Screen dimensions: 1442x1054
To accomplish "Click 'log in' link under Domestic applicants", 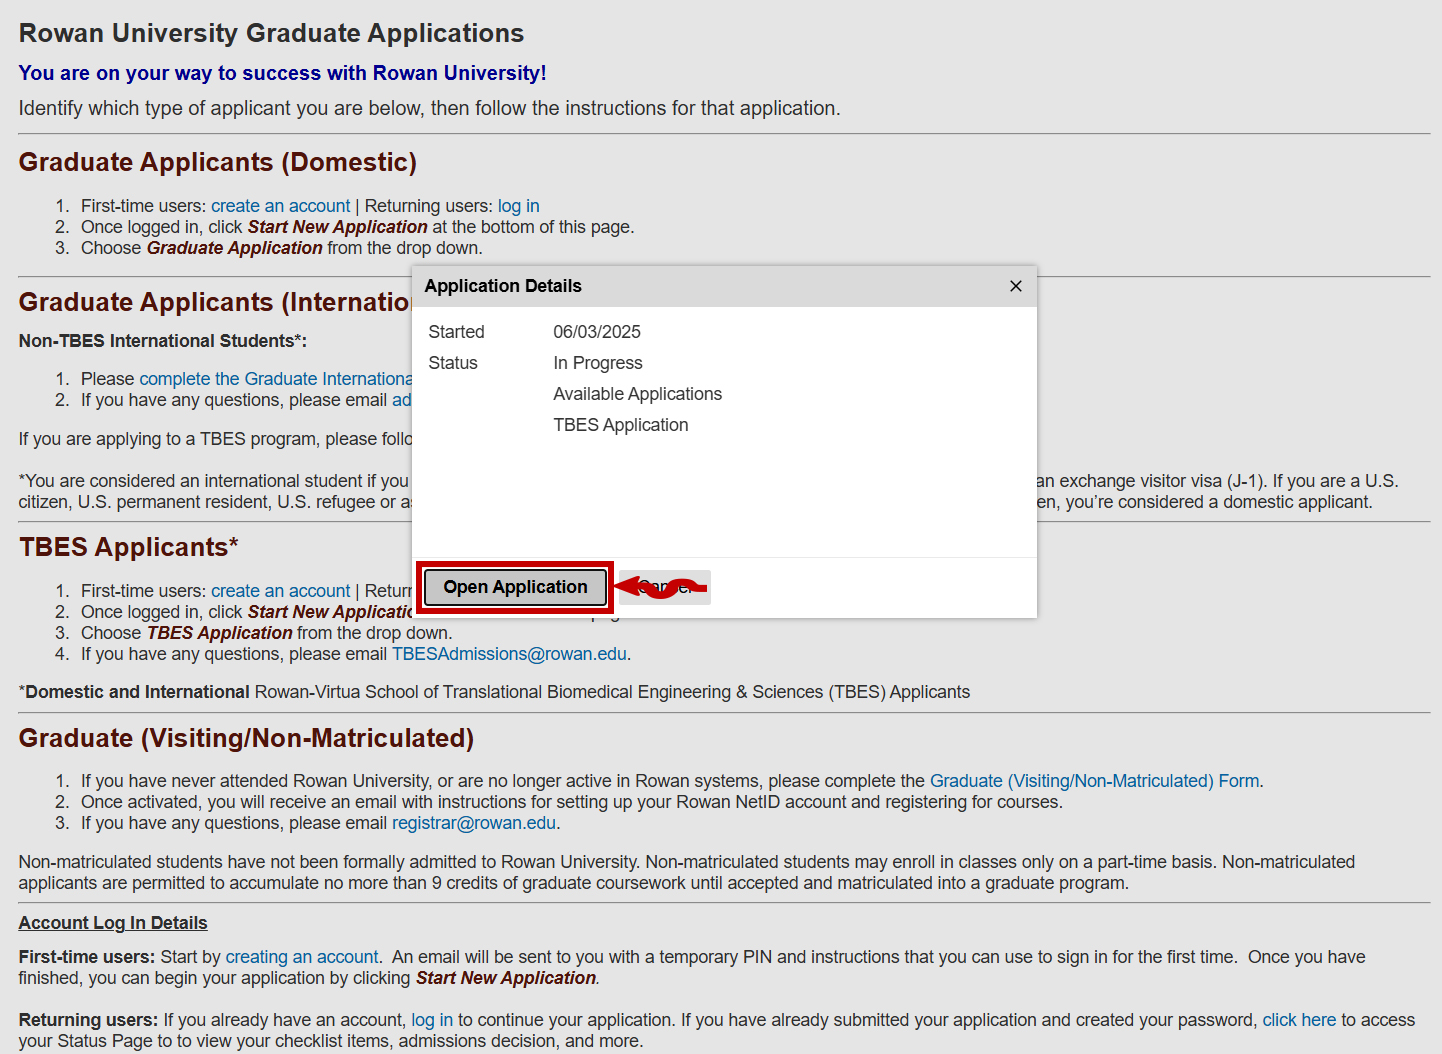I will coord(518,206).
